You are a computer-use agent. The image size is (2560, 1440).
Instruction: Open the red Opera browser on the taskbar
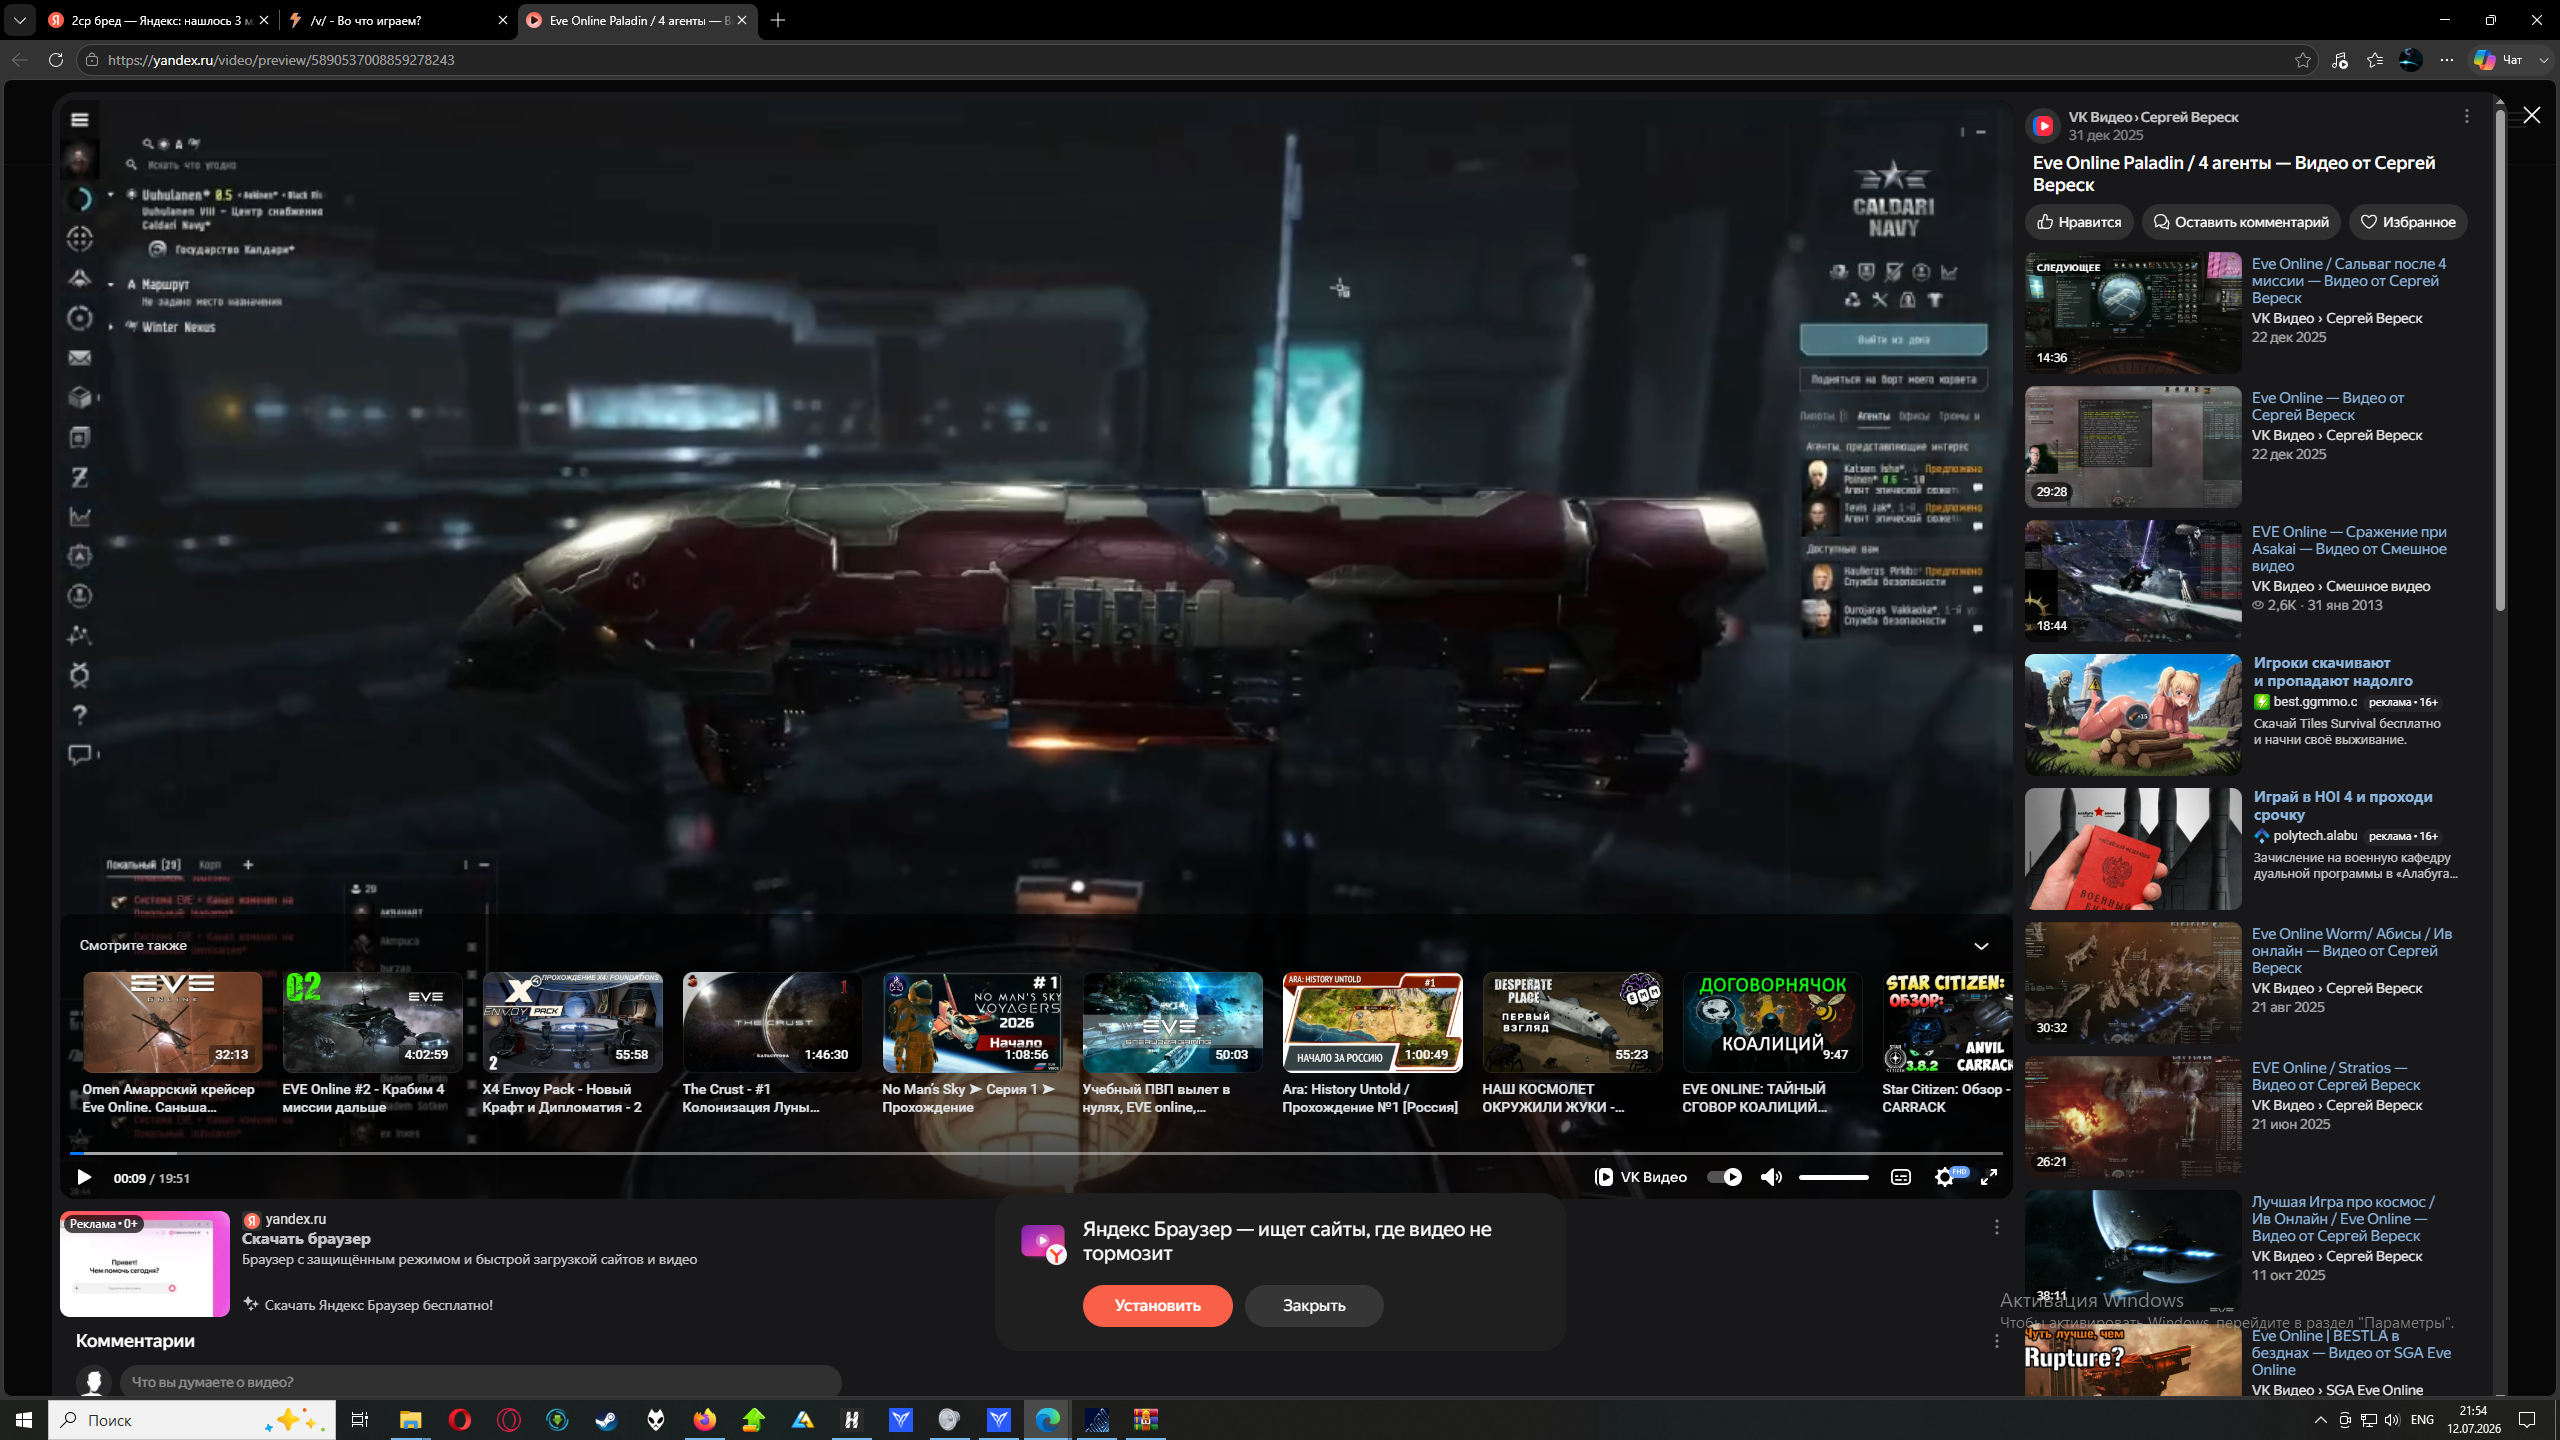click(459, 1420)
